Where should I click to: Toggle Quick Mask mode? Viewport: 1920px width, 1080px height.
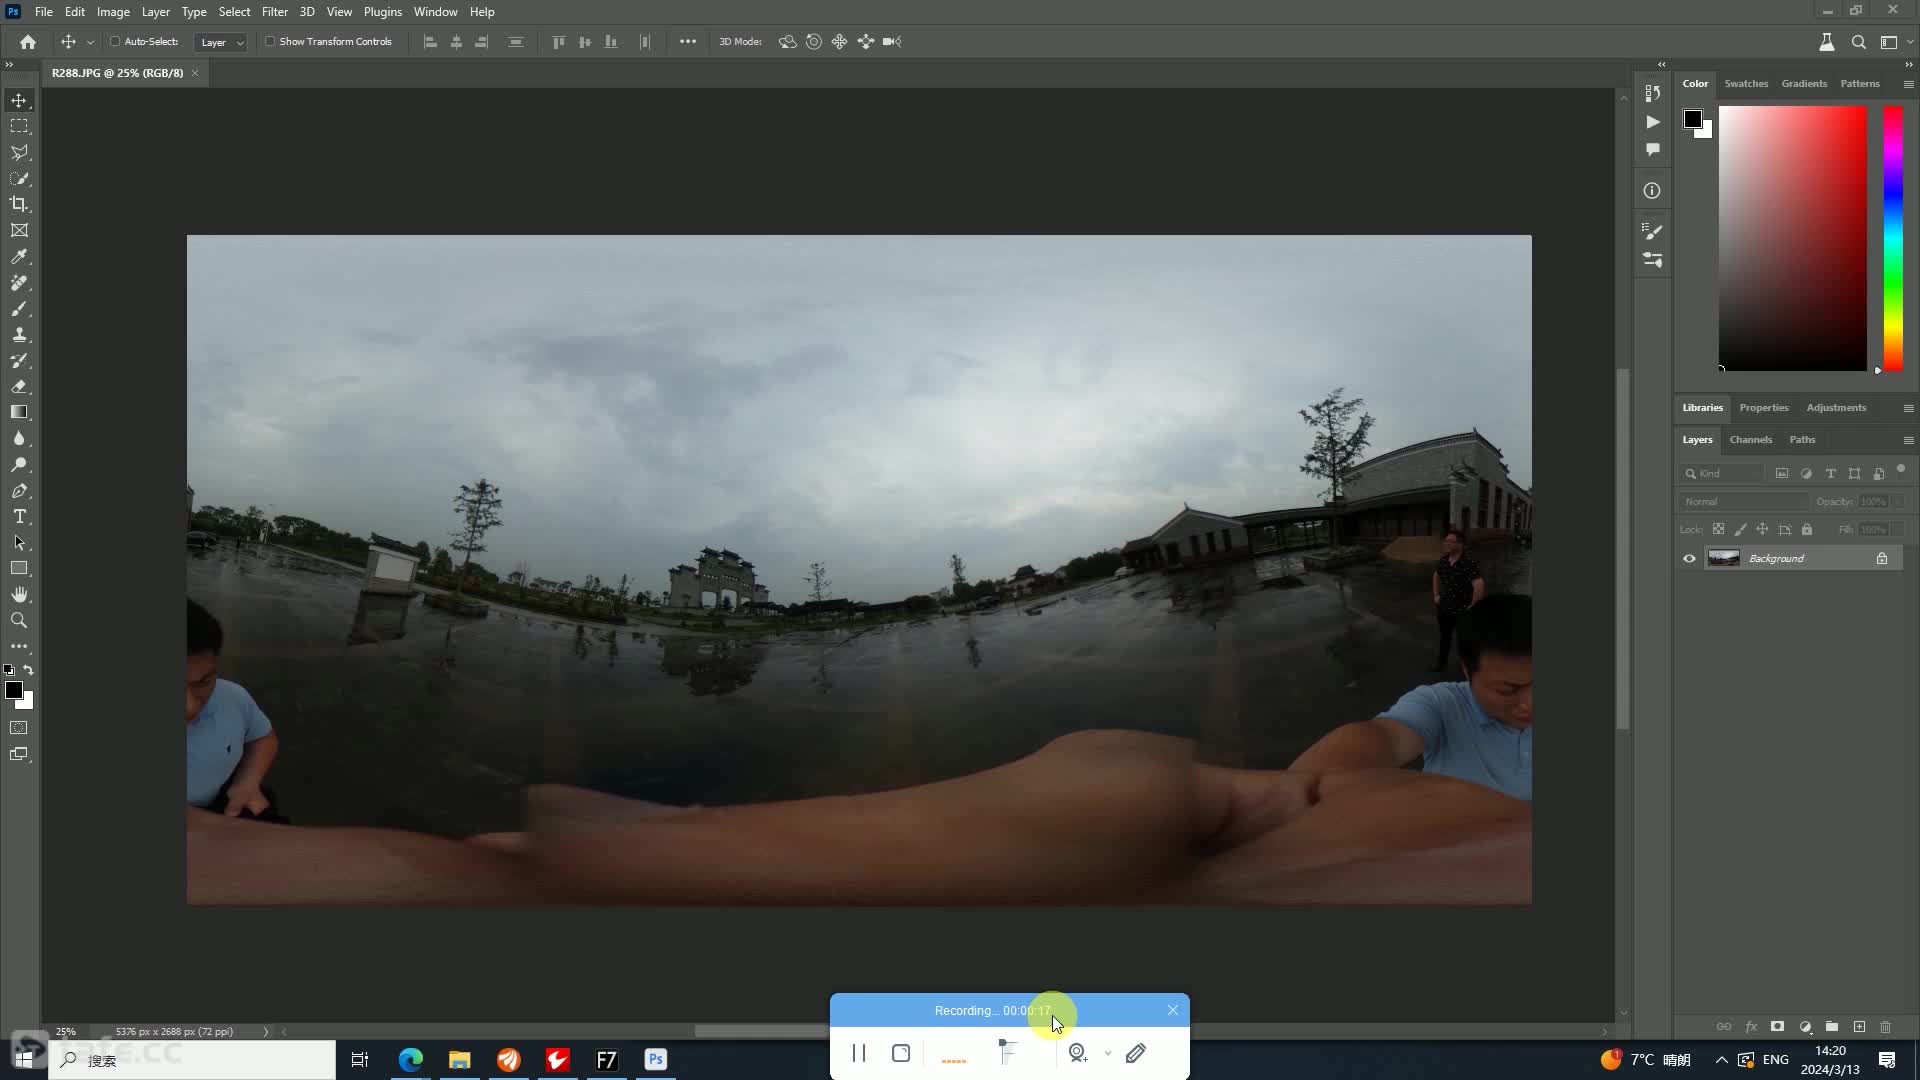pyautogui.click(x=19, y=728)
